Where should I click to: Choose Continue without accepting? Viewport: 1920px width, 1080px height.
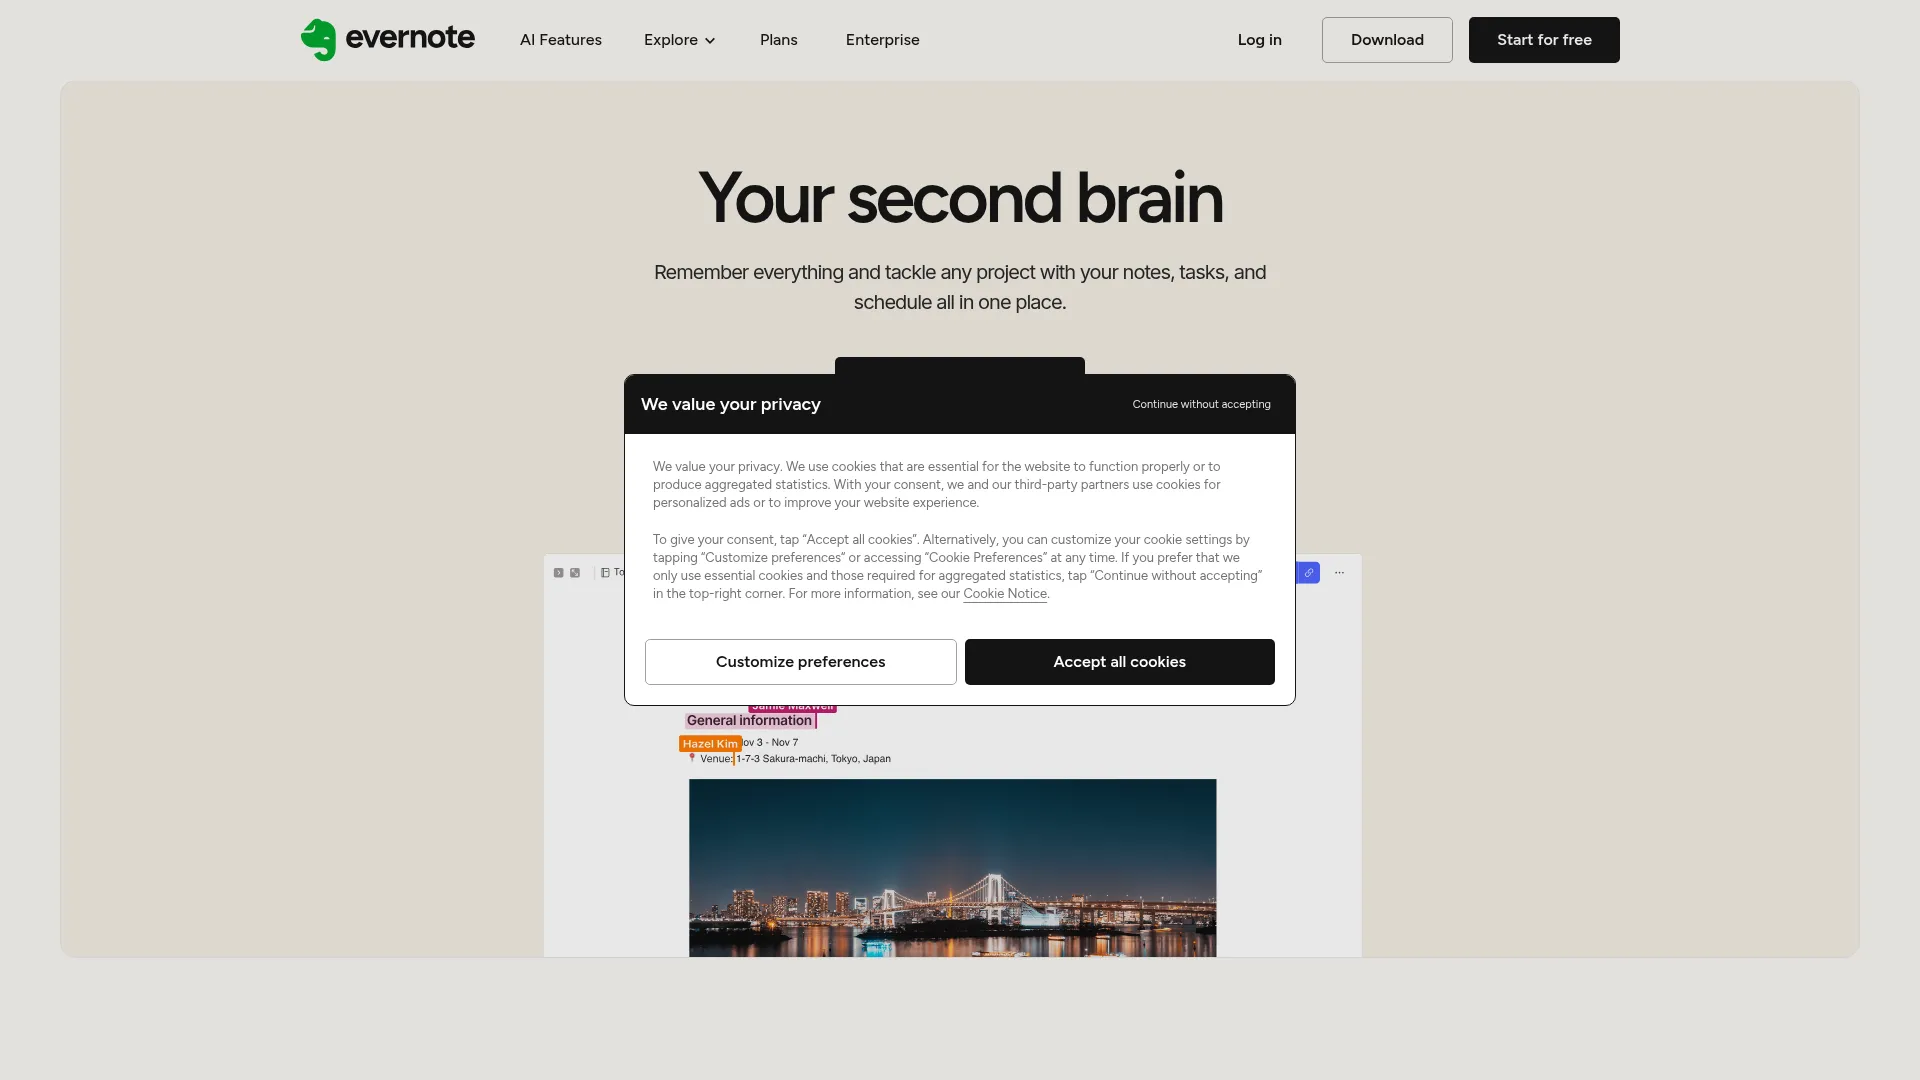click(x=1201, y=404)
